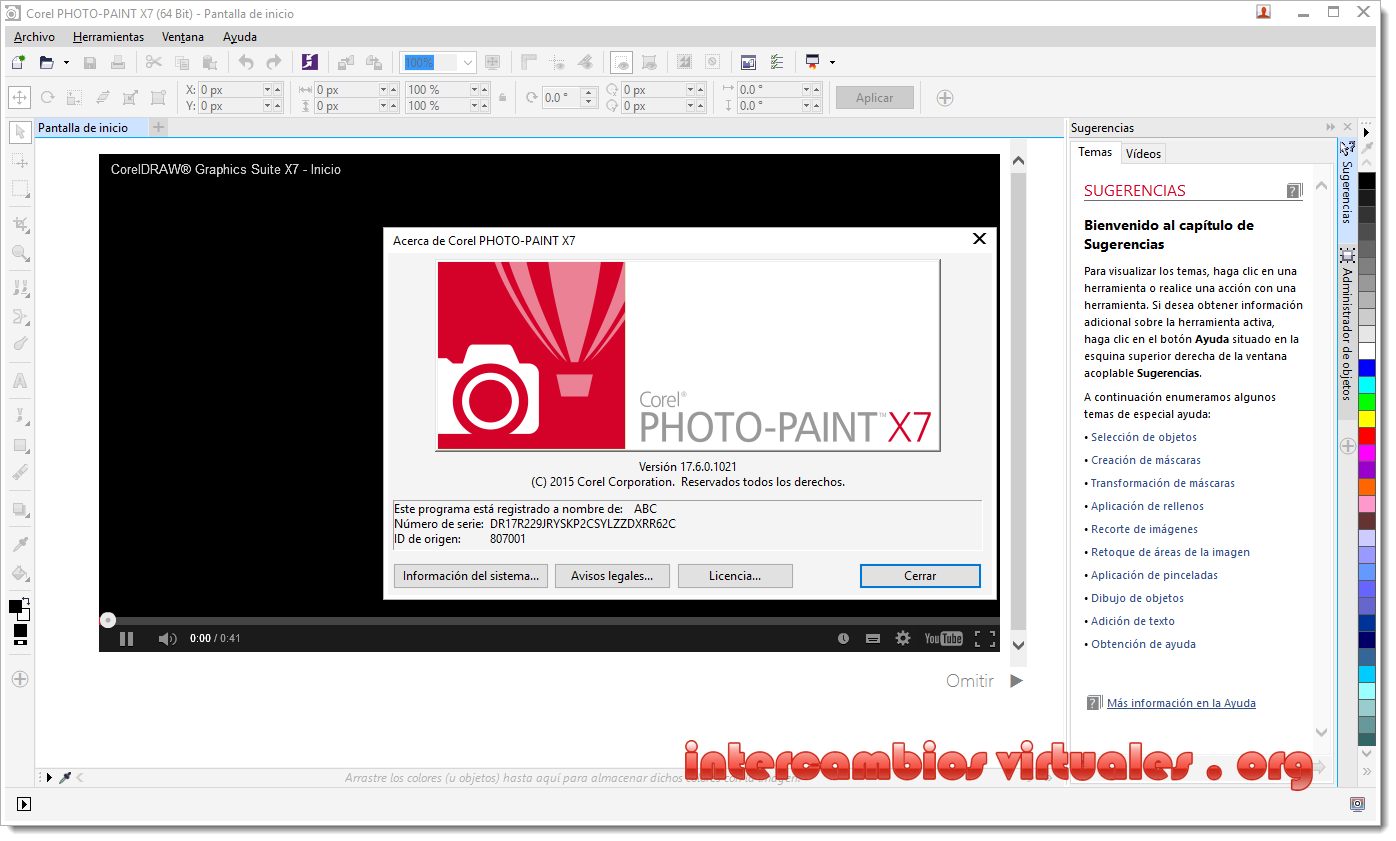Open the zoom level 100% dropdown

(x=467, y=62)
